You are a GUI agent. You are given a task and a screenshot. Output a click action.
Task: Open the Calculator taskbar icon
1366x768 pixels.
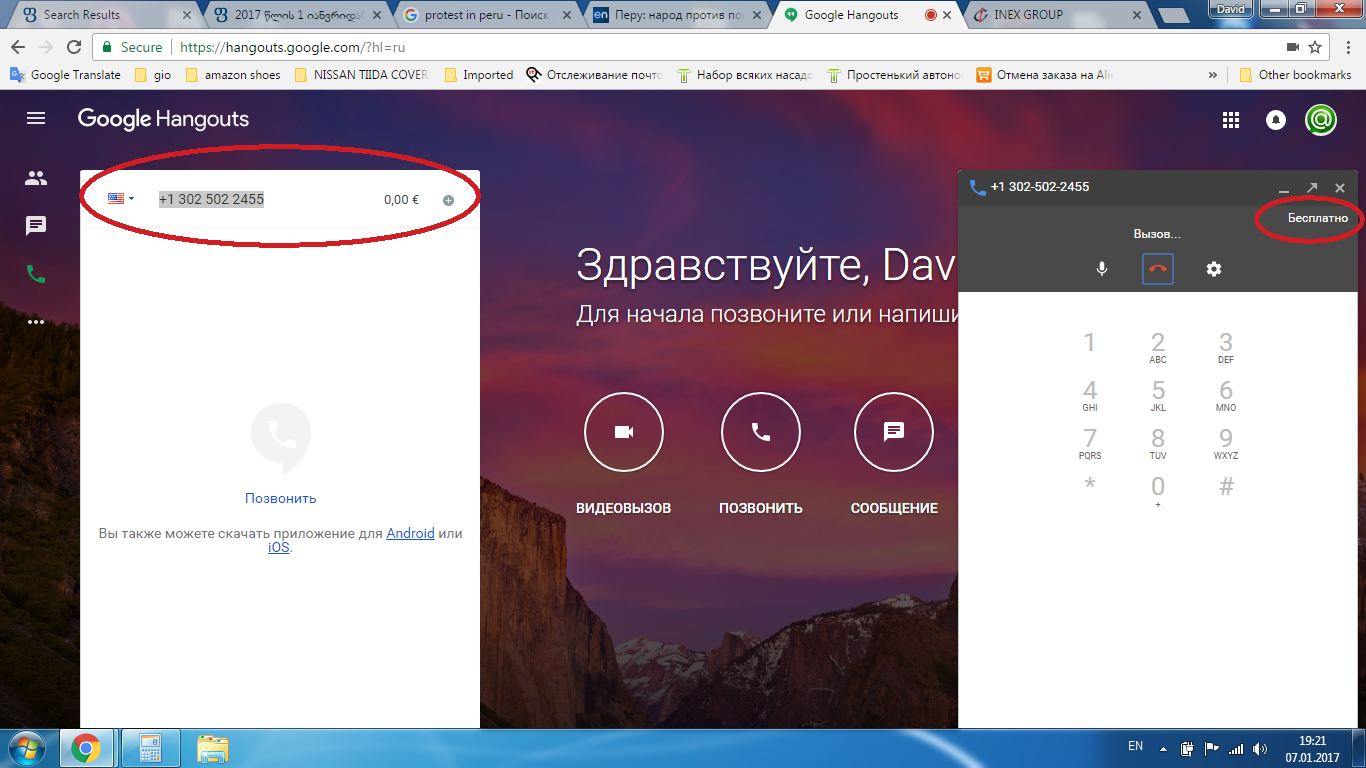click(151, 748)
